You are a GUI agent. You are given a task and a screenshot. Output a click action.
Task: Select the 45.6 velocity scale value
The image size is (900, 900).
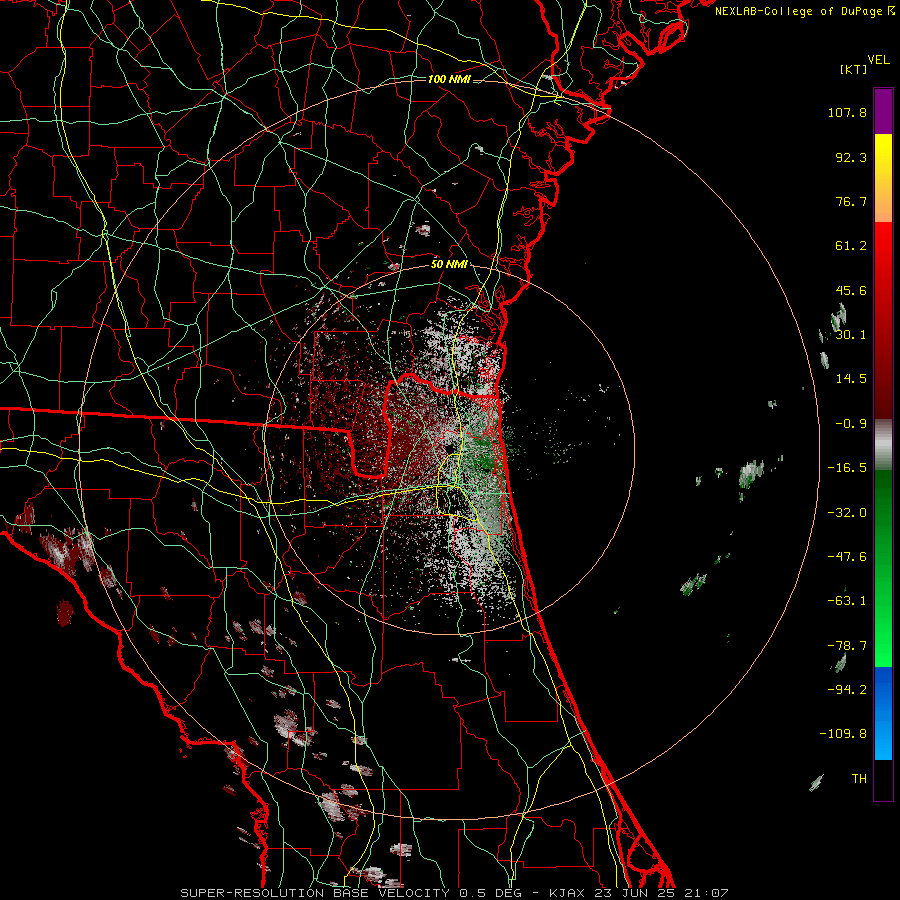(851, 290)
